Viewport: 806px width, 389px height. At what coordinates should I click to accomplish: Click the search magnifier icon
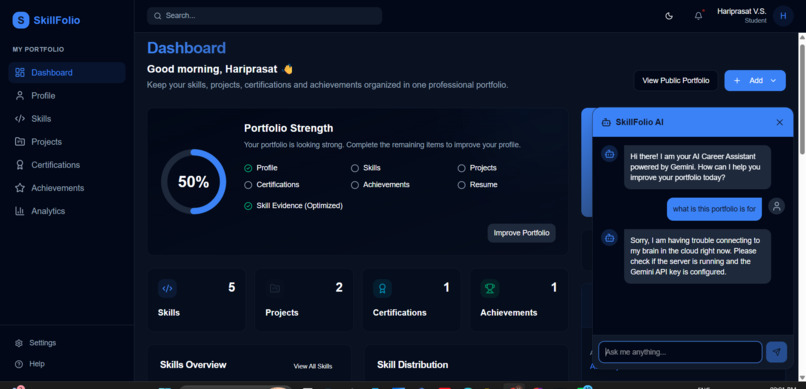(158, 16)
